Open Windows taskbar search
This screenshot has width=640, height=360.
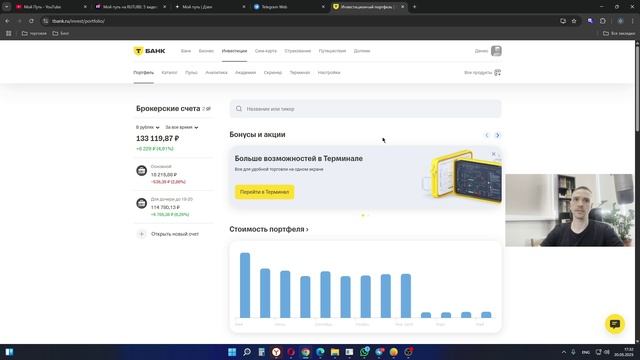coord(247,352)
